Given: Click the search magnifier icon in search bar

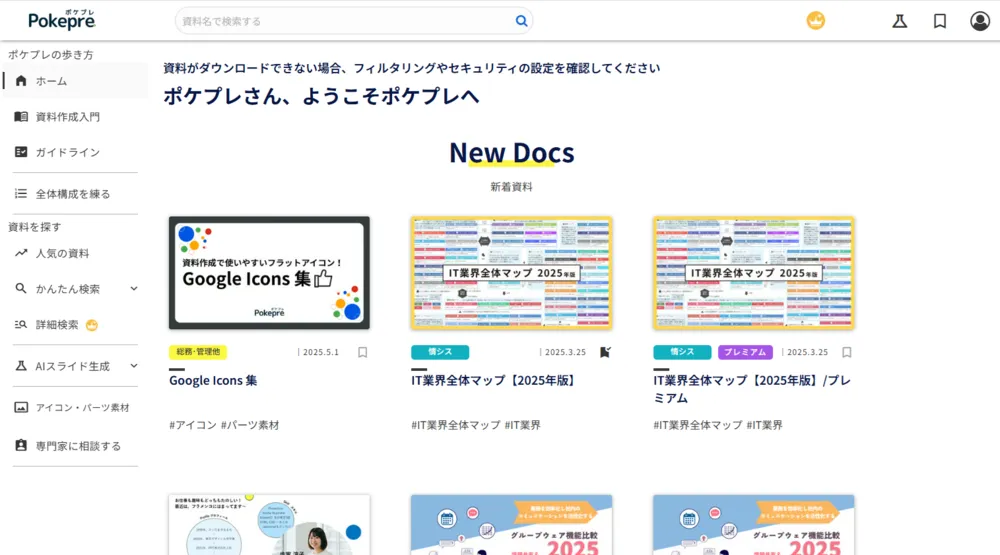Looking at the screenshot, I should 521,21.
